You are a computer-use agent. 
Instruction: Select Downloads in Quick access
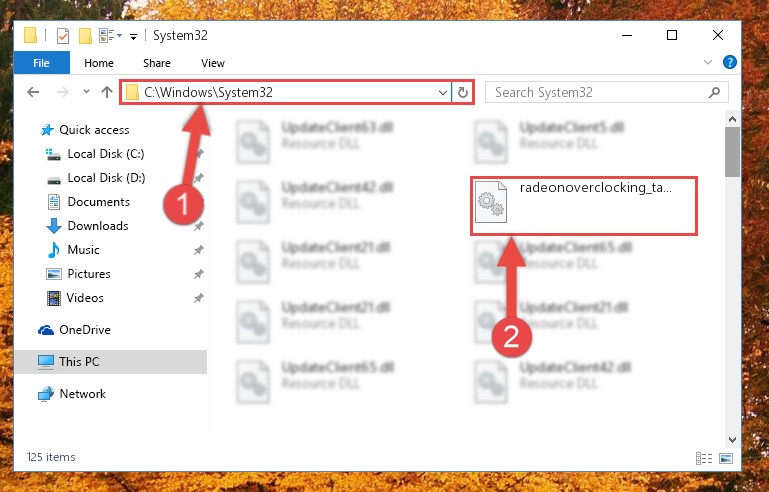(98, 226)
